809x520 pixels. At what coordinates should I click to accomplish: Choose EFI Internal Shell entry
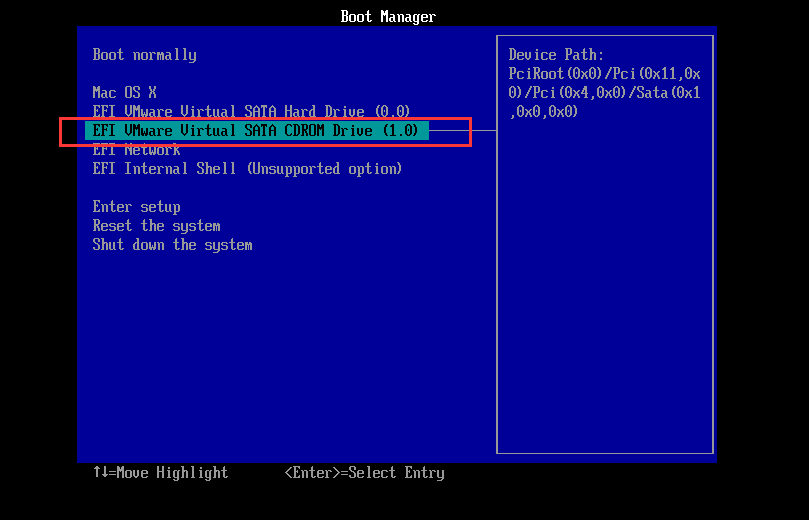[x=164, y=169]
